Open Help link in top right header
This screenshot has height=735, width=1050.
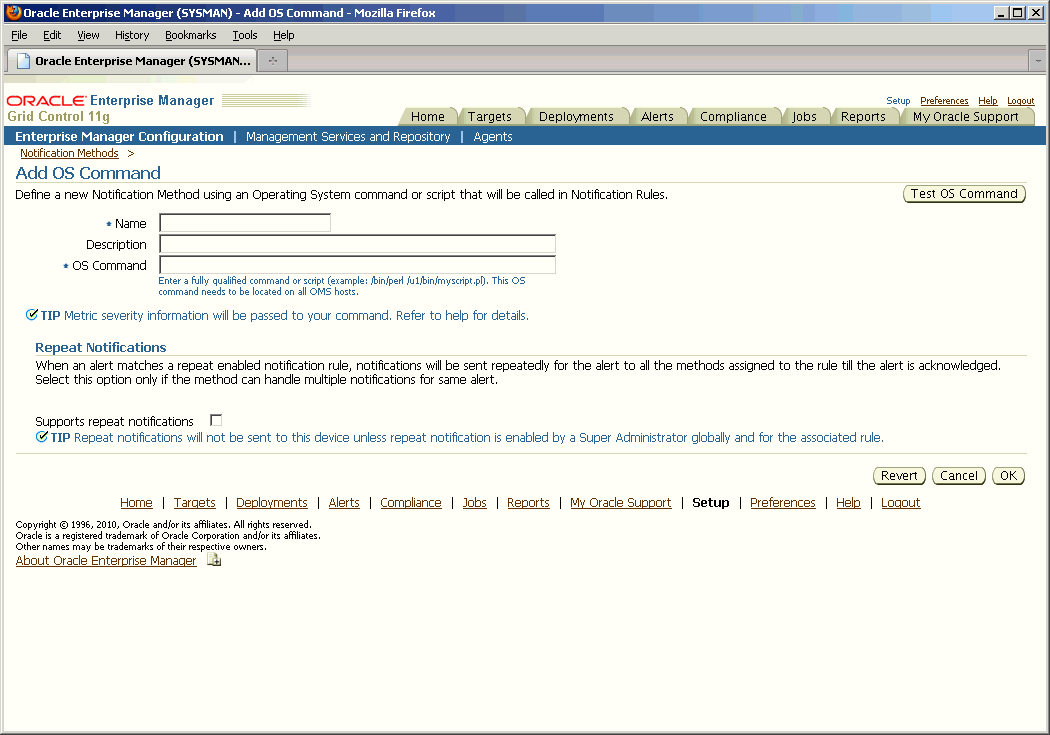988,100
